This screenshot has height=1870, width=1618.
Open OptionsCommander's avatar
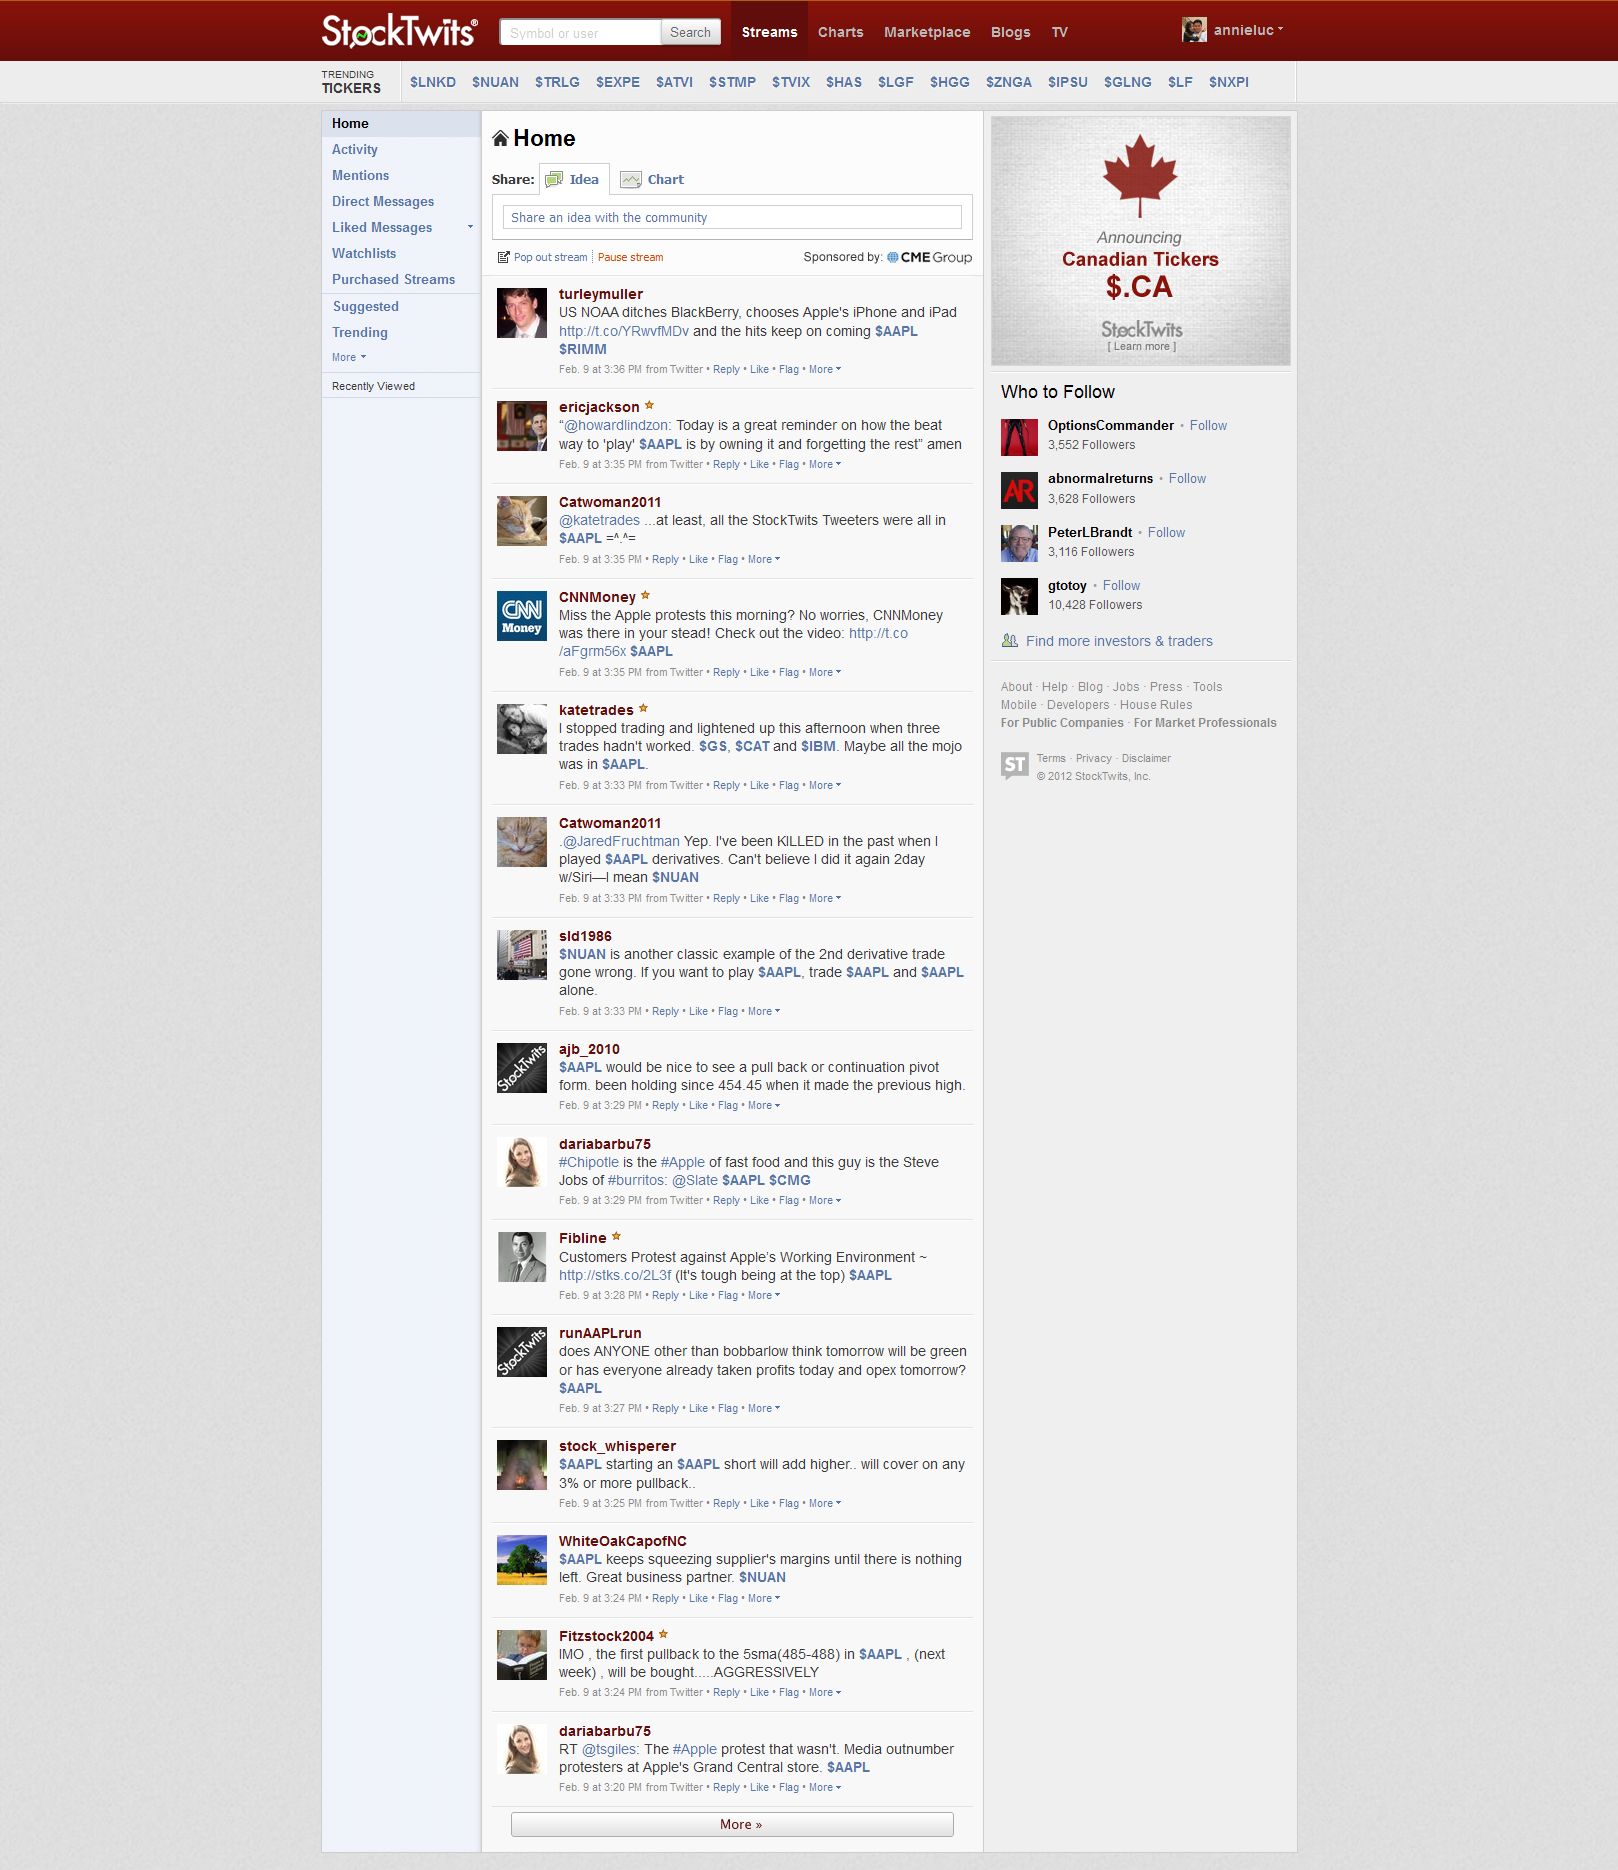(x=1019, y=437)
